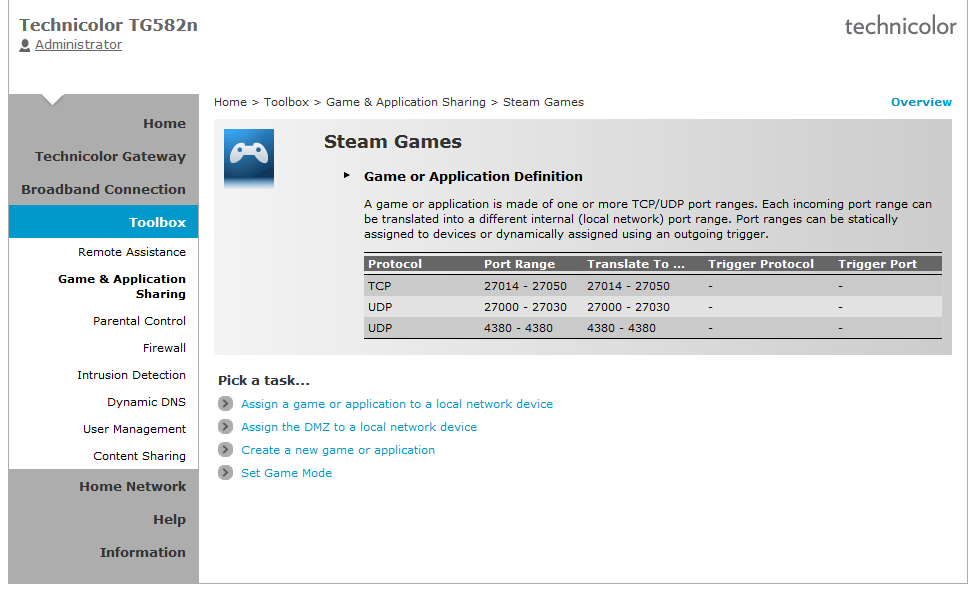
Task: Open Set Game Mode link
Action: (286, 473)
